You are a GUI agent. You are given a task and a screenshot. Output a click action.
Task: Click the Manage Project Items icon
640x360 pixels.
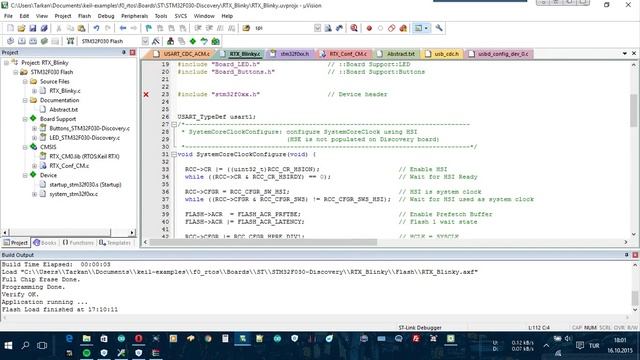[170, 41]
